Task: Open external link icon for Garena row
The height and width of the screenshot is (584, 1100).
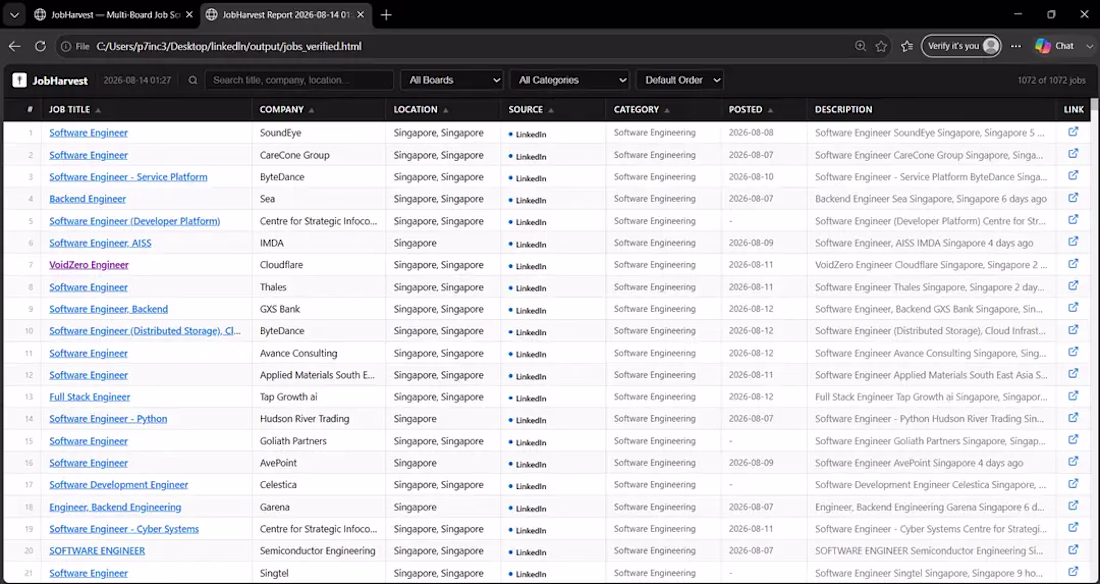Action: (1073, 506)
